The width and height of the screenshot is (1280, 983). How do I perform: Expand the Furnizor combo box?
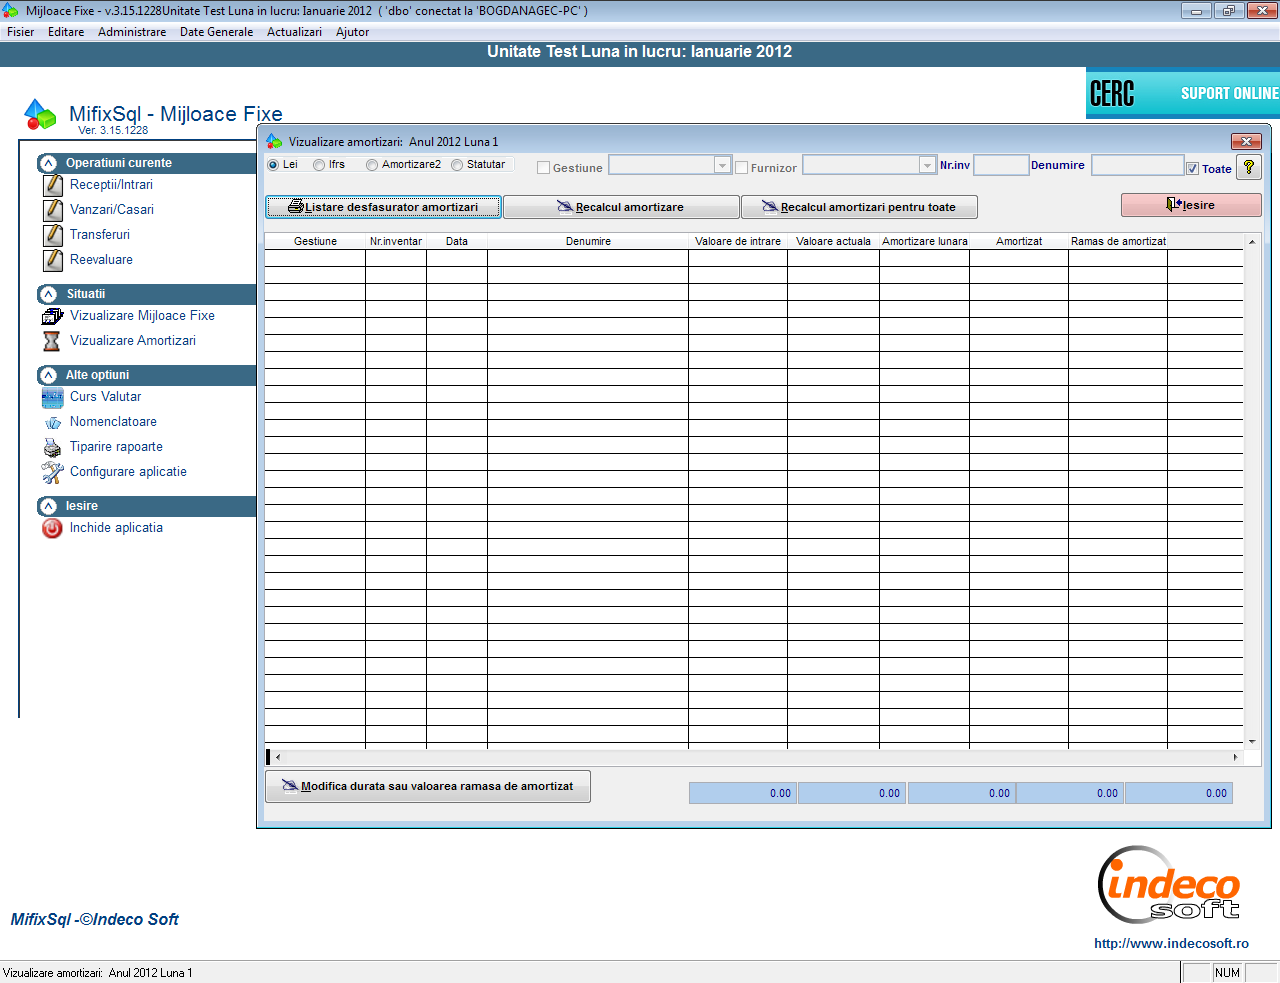pyautogui.click(x=926, y=165)
